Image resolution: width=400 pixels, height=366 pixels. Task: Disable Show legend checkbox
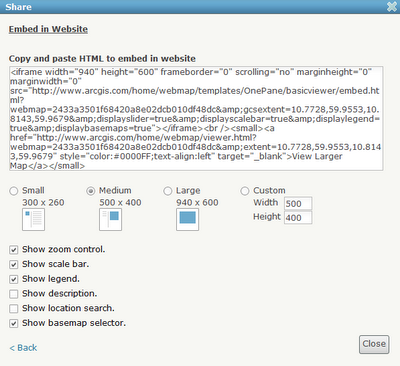(14, 279)
